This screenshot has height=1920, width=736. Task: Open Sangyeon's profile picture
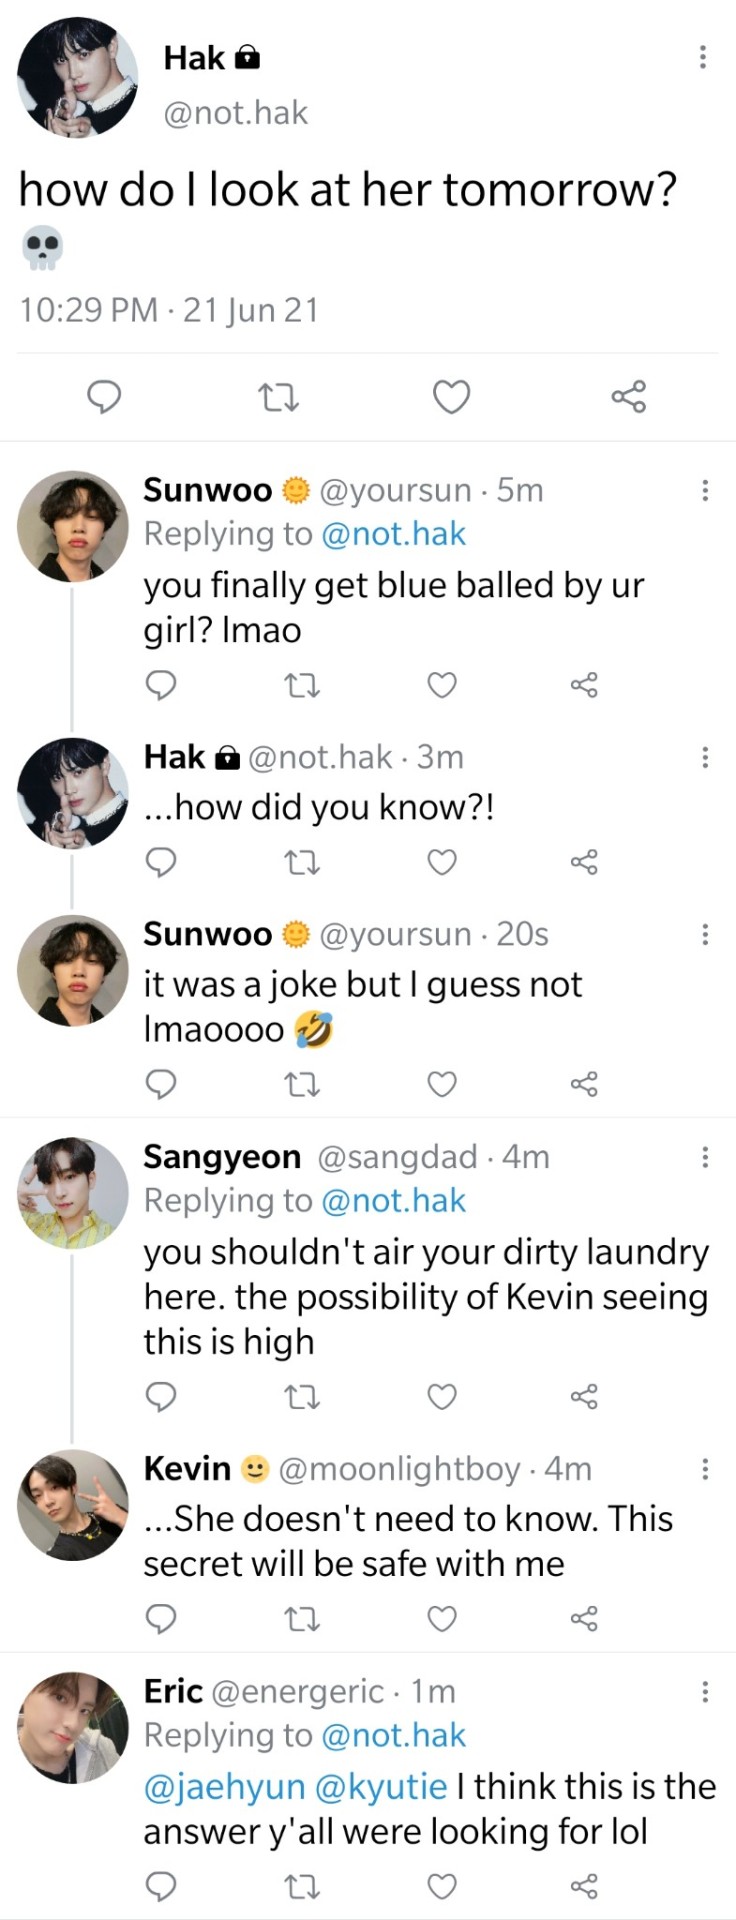[x=73, y=1192]
